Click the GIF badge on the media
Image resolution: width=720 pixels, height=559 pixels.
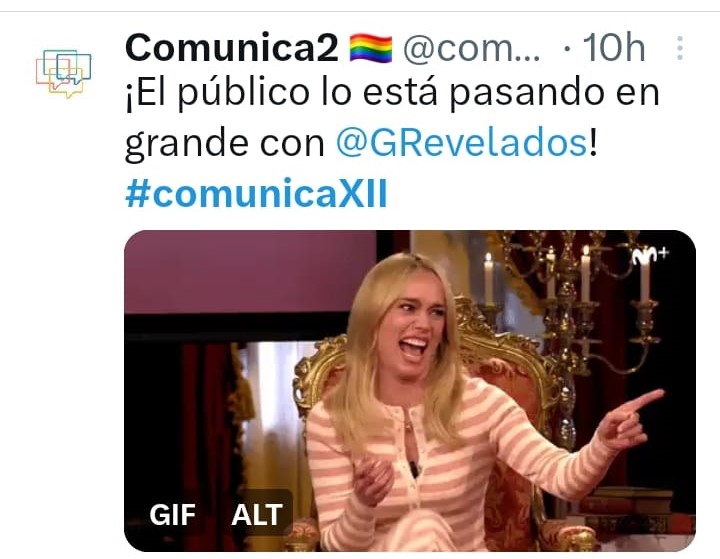pos(173,514)
